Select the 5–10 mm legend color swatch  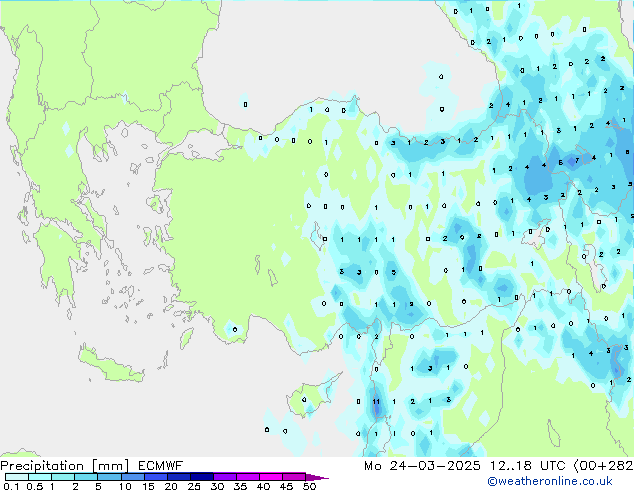(x=109, y=477)
